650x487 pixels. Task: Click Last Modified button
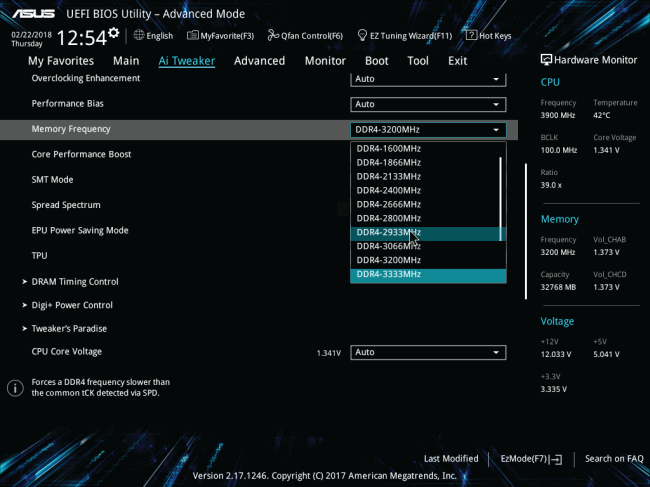click(451, 459)
